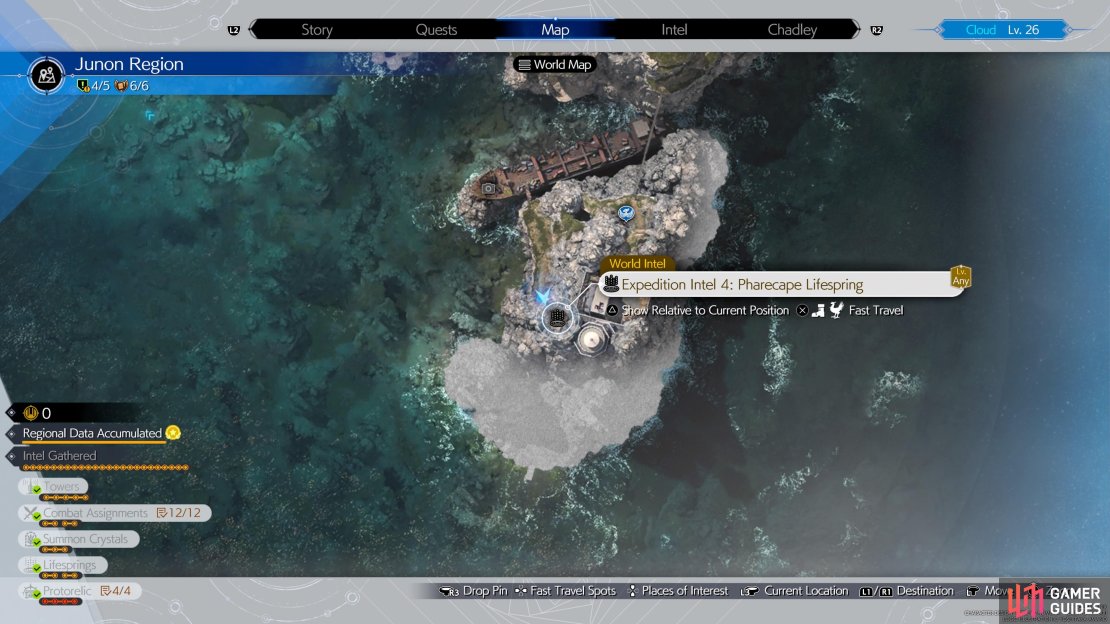Screen dimensions: 1110x624
Task: Click Places of Interest prompt
Action: pyautogui.click(x=678, y=591)
